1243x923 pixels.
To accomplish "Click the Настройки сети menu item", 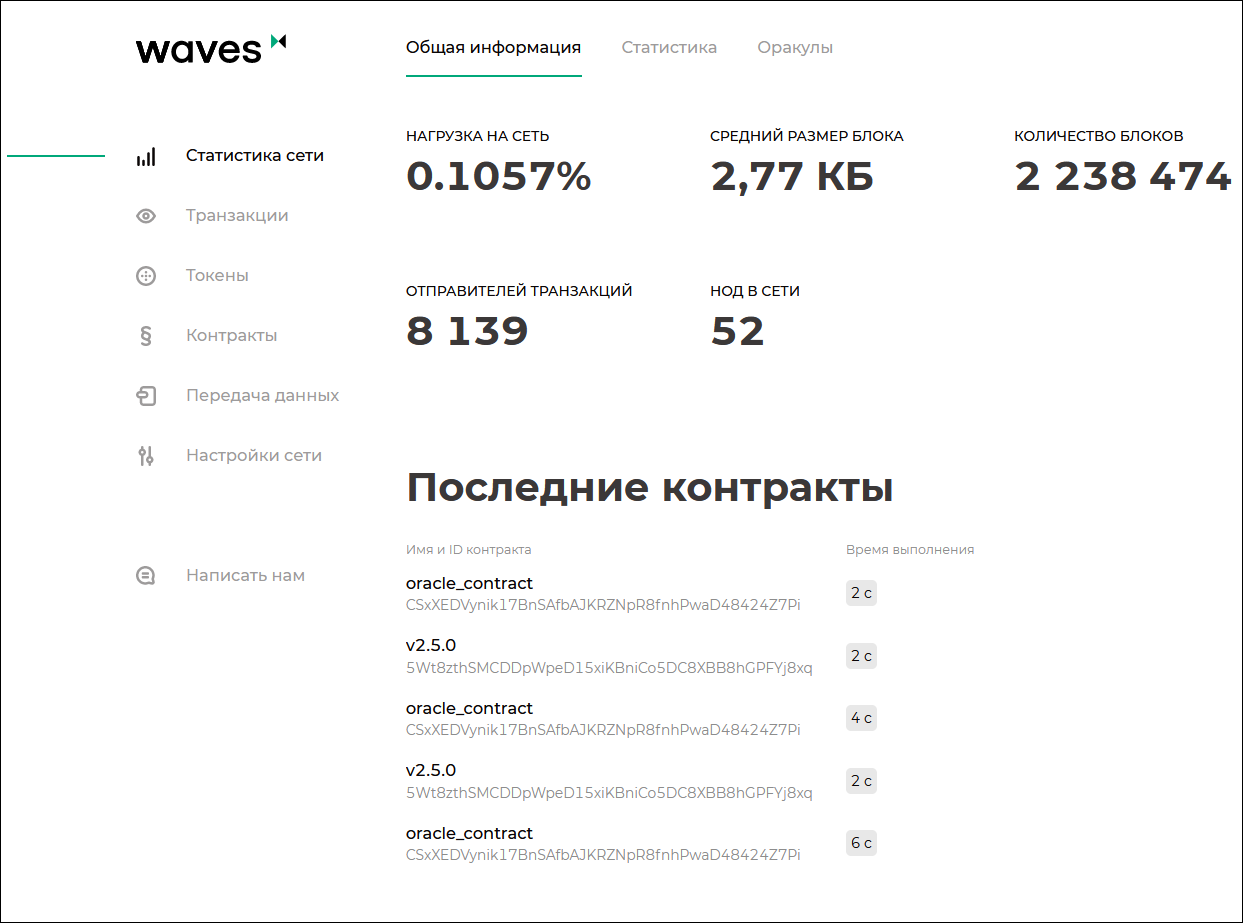I will click(x=253, y=455).
